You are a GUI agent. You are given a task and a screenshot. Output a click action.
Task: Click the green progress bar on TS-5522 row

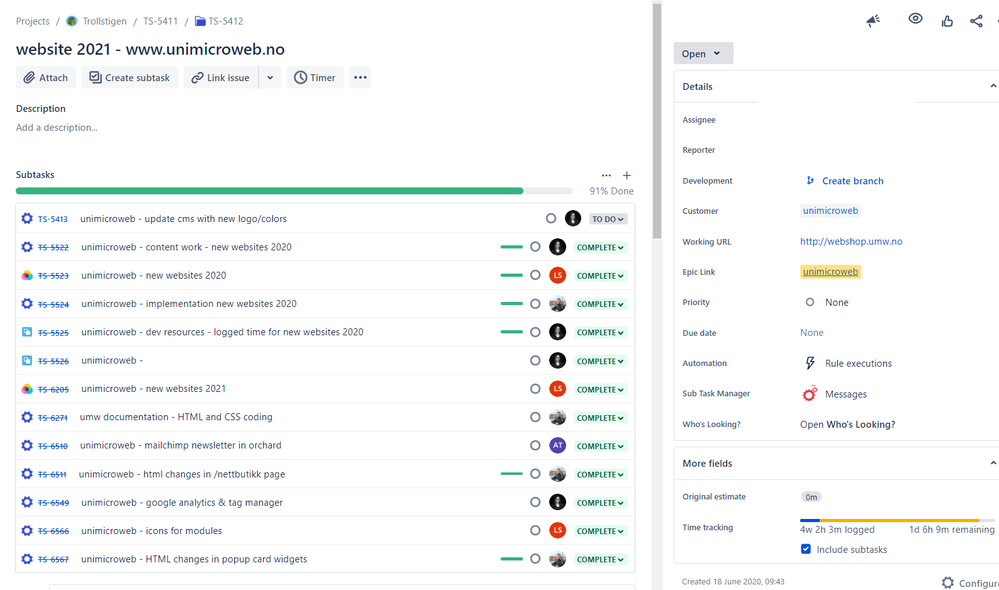512,247
